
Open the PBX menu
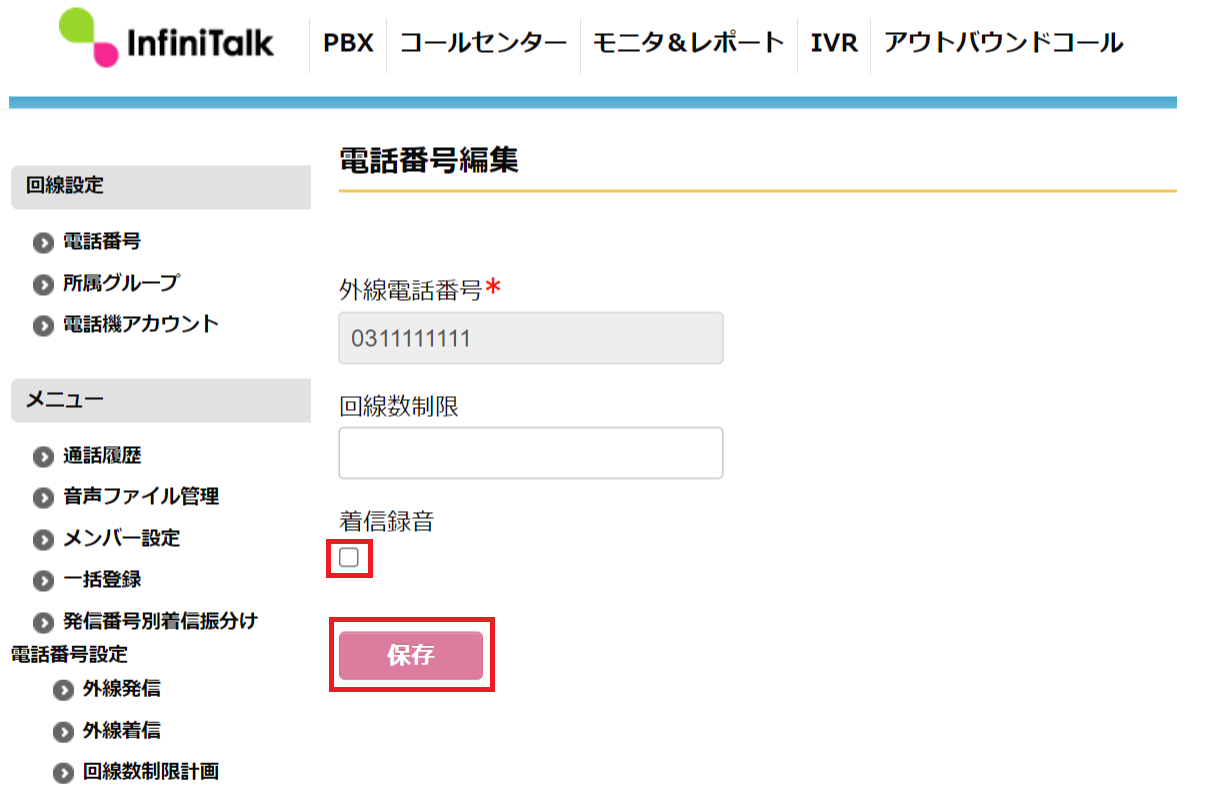pyautogui.click(x=348, y=43)
